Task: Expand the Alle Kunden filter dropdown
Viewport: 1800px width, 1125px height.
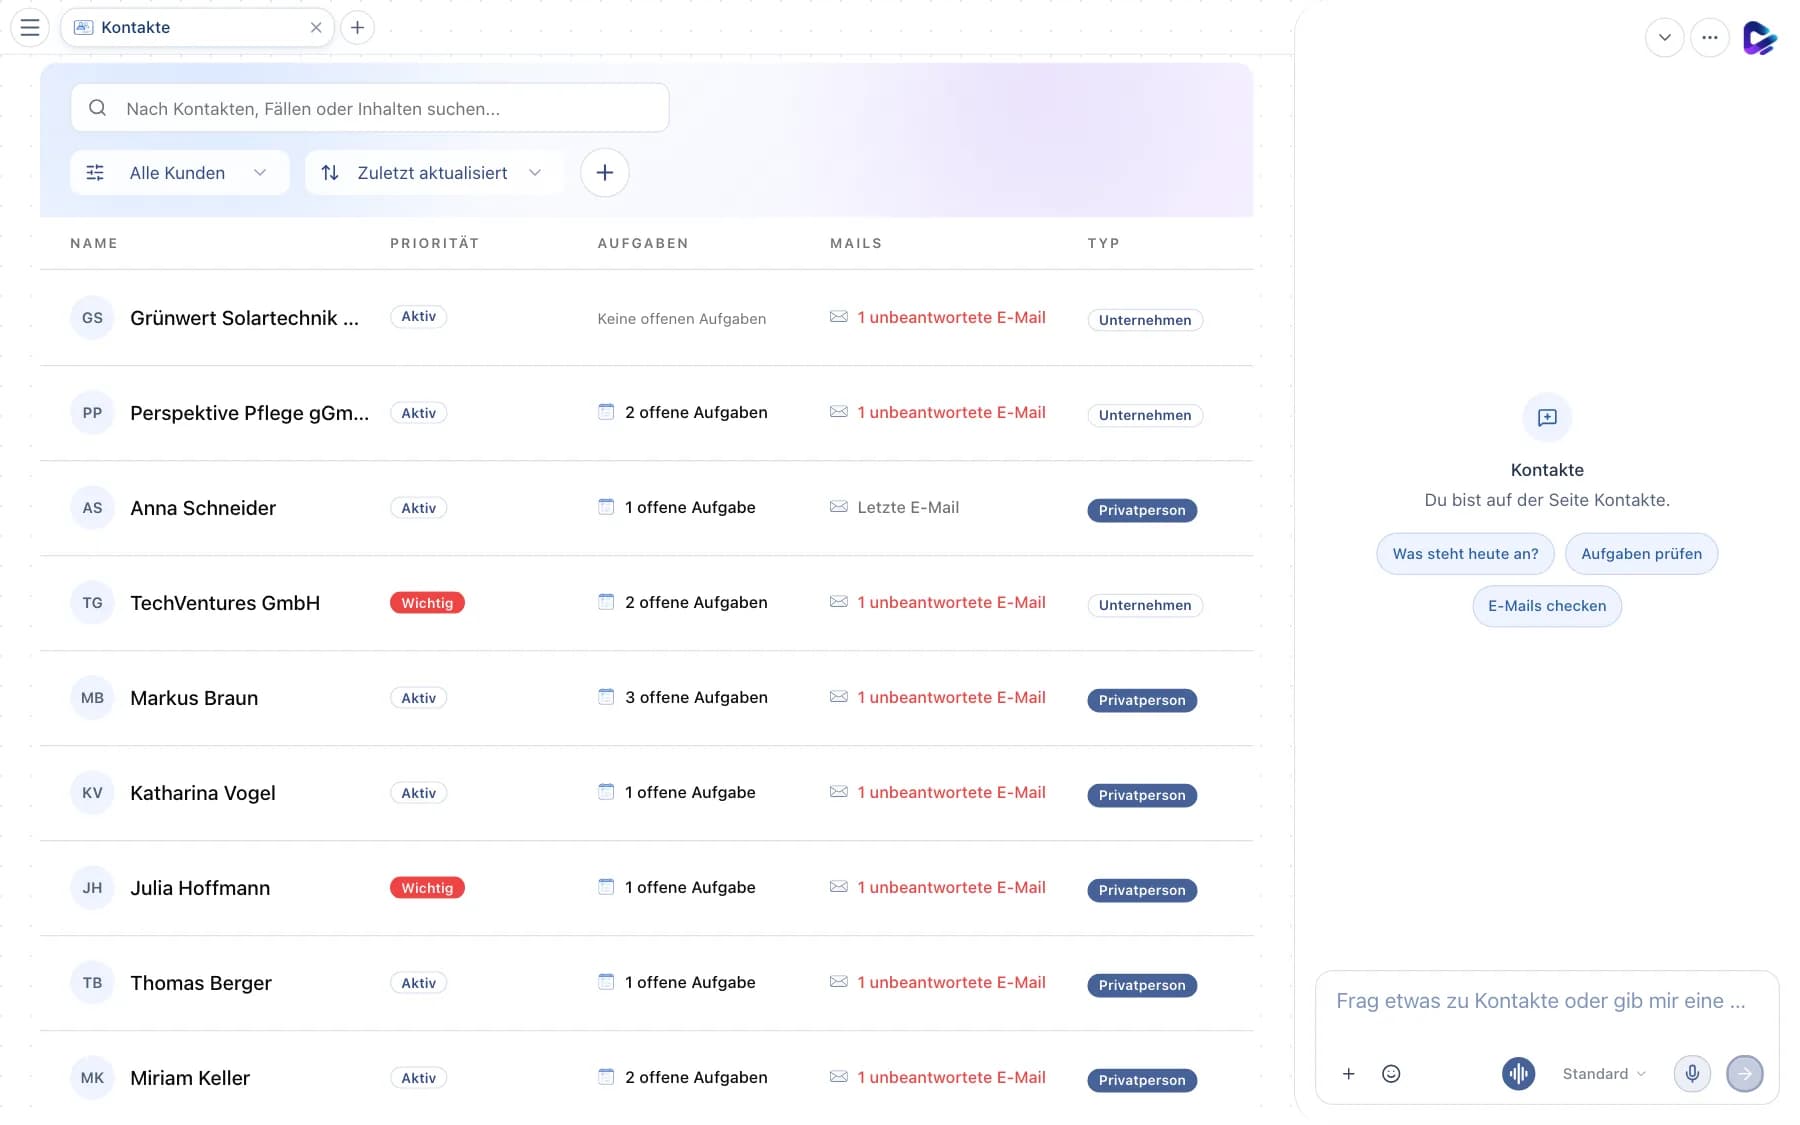Action: (180, 172)
